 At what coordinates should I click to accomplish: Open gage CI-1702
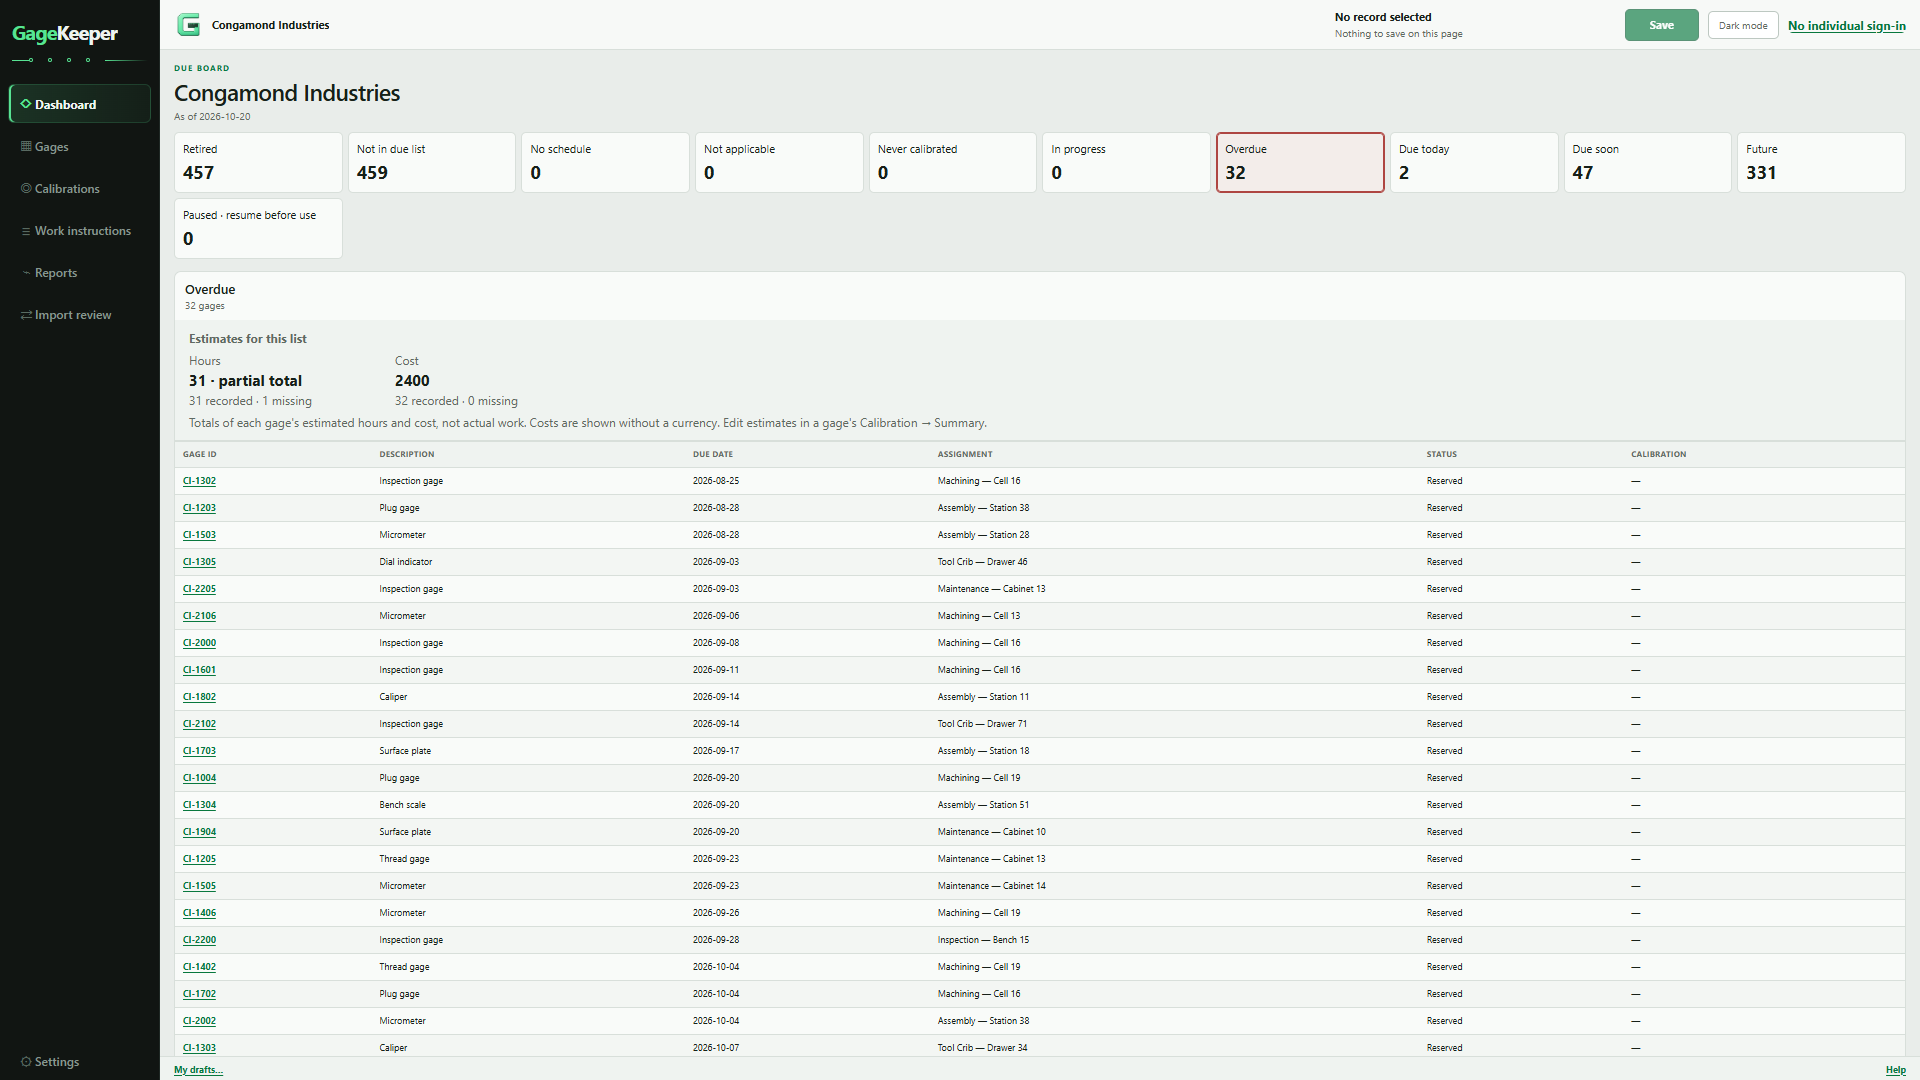[x=199, y=994]
